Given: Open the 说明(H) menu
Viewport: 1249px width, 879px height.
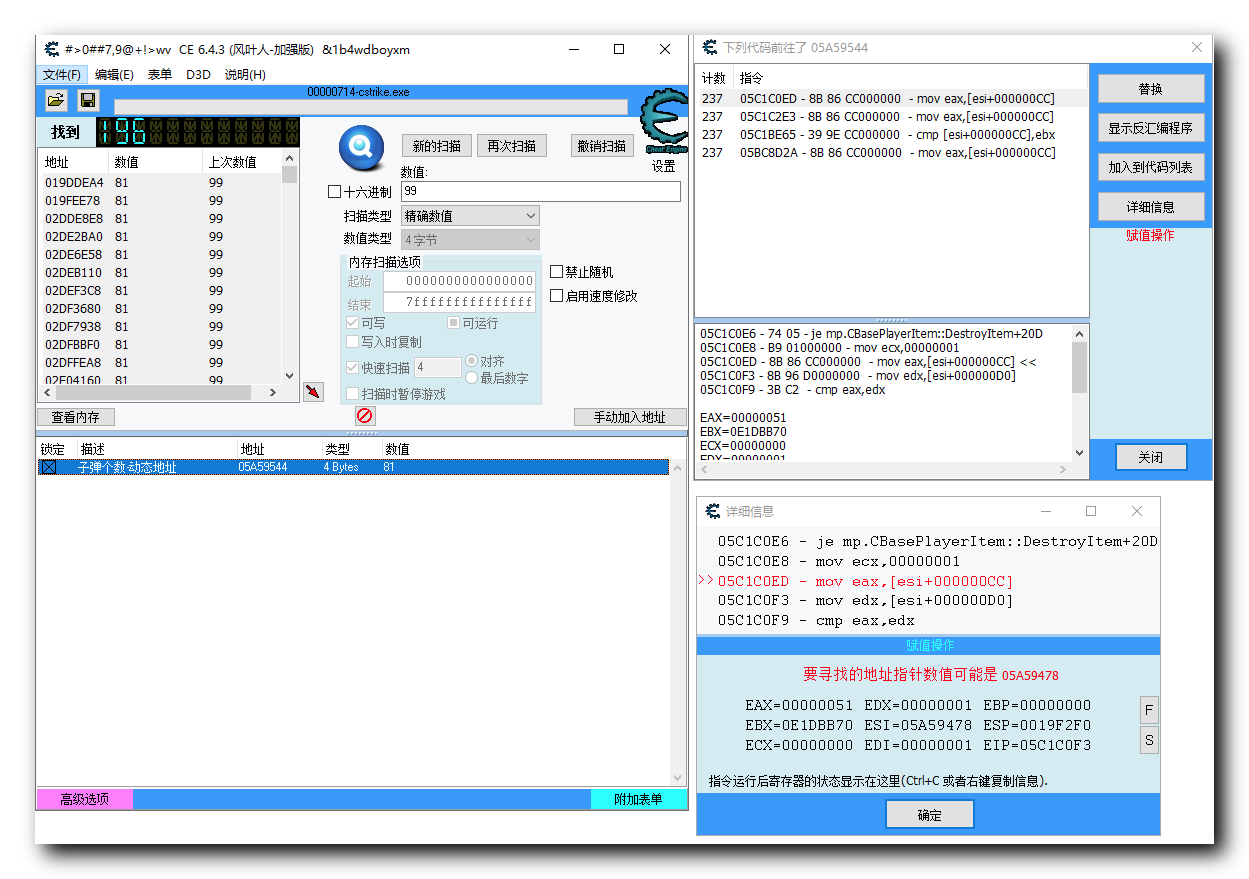Looking at the screenshot, I should (245, 75).
